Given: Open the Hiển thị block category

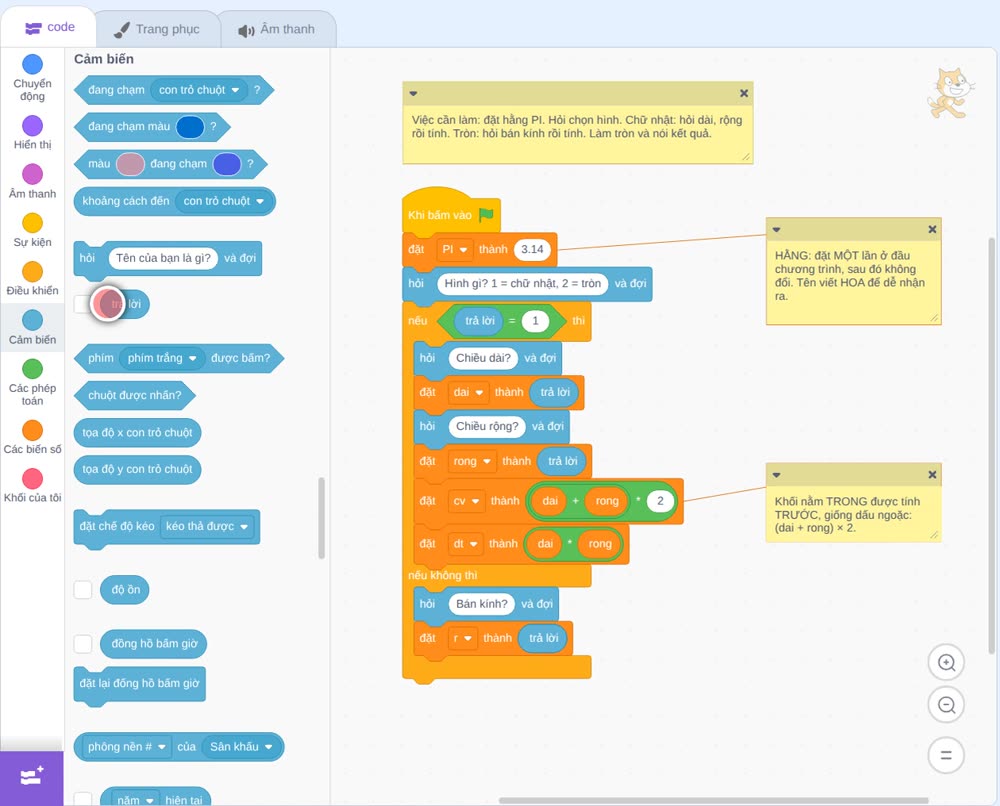Looking at the screenshot, I should (x=32, y=133).
